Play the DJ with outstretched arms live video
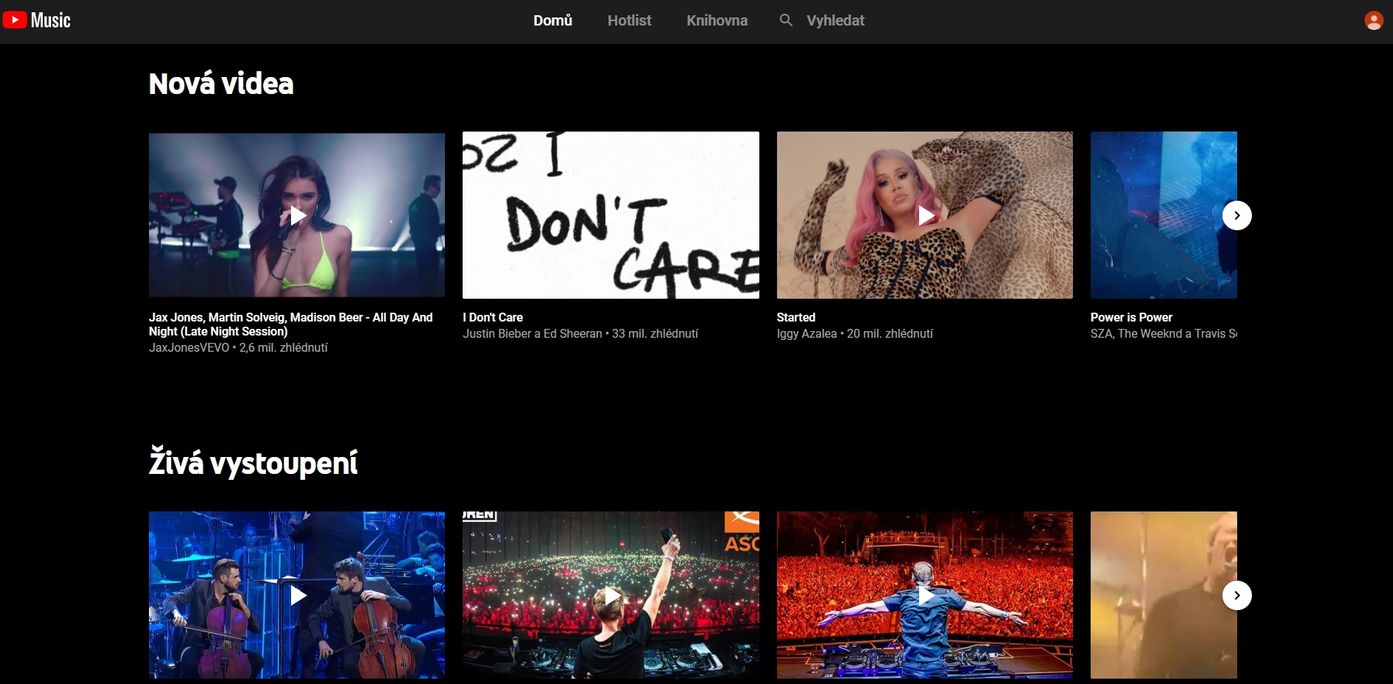The width and height of the screenshot is (1393, 684). pos(925,595)
